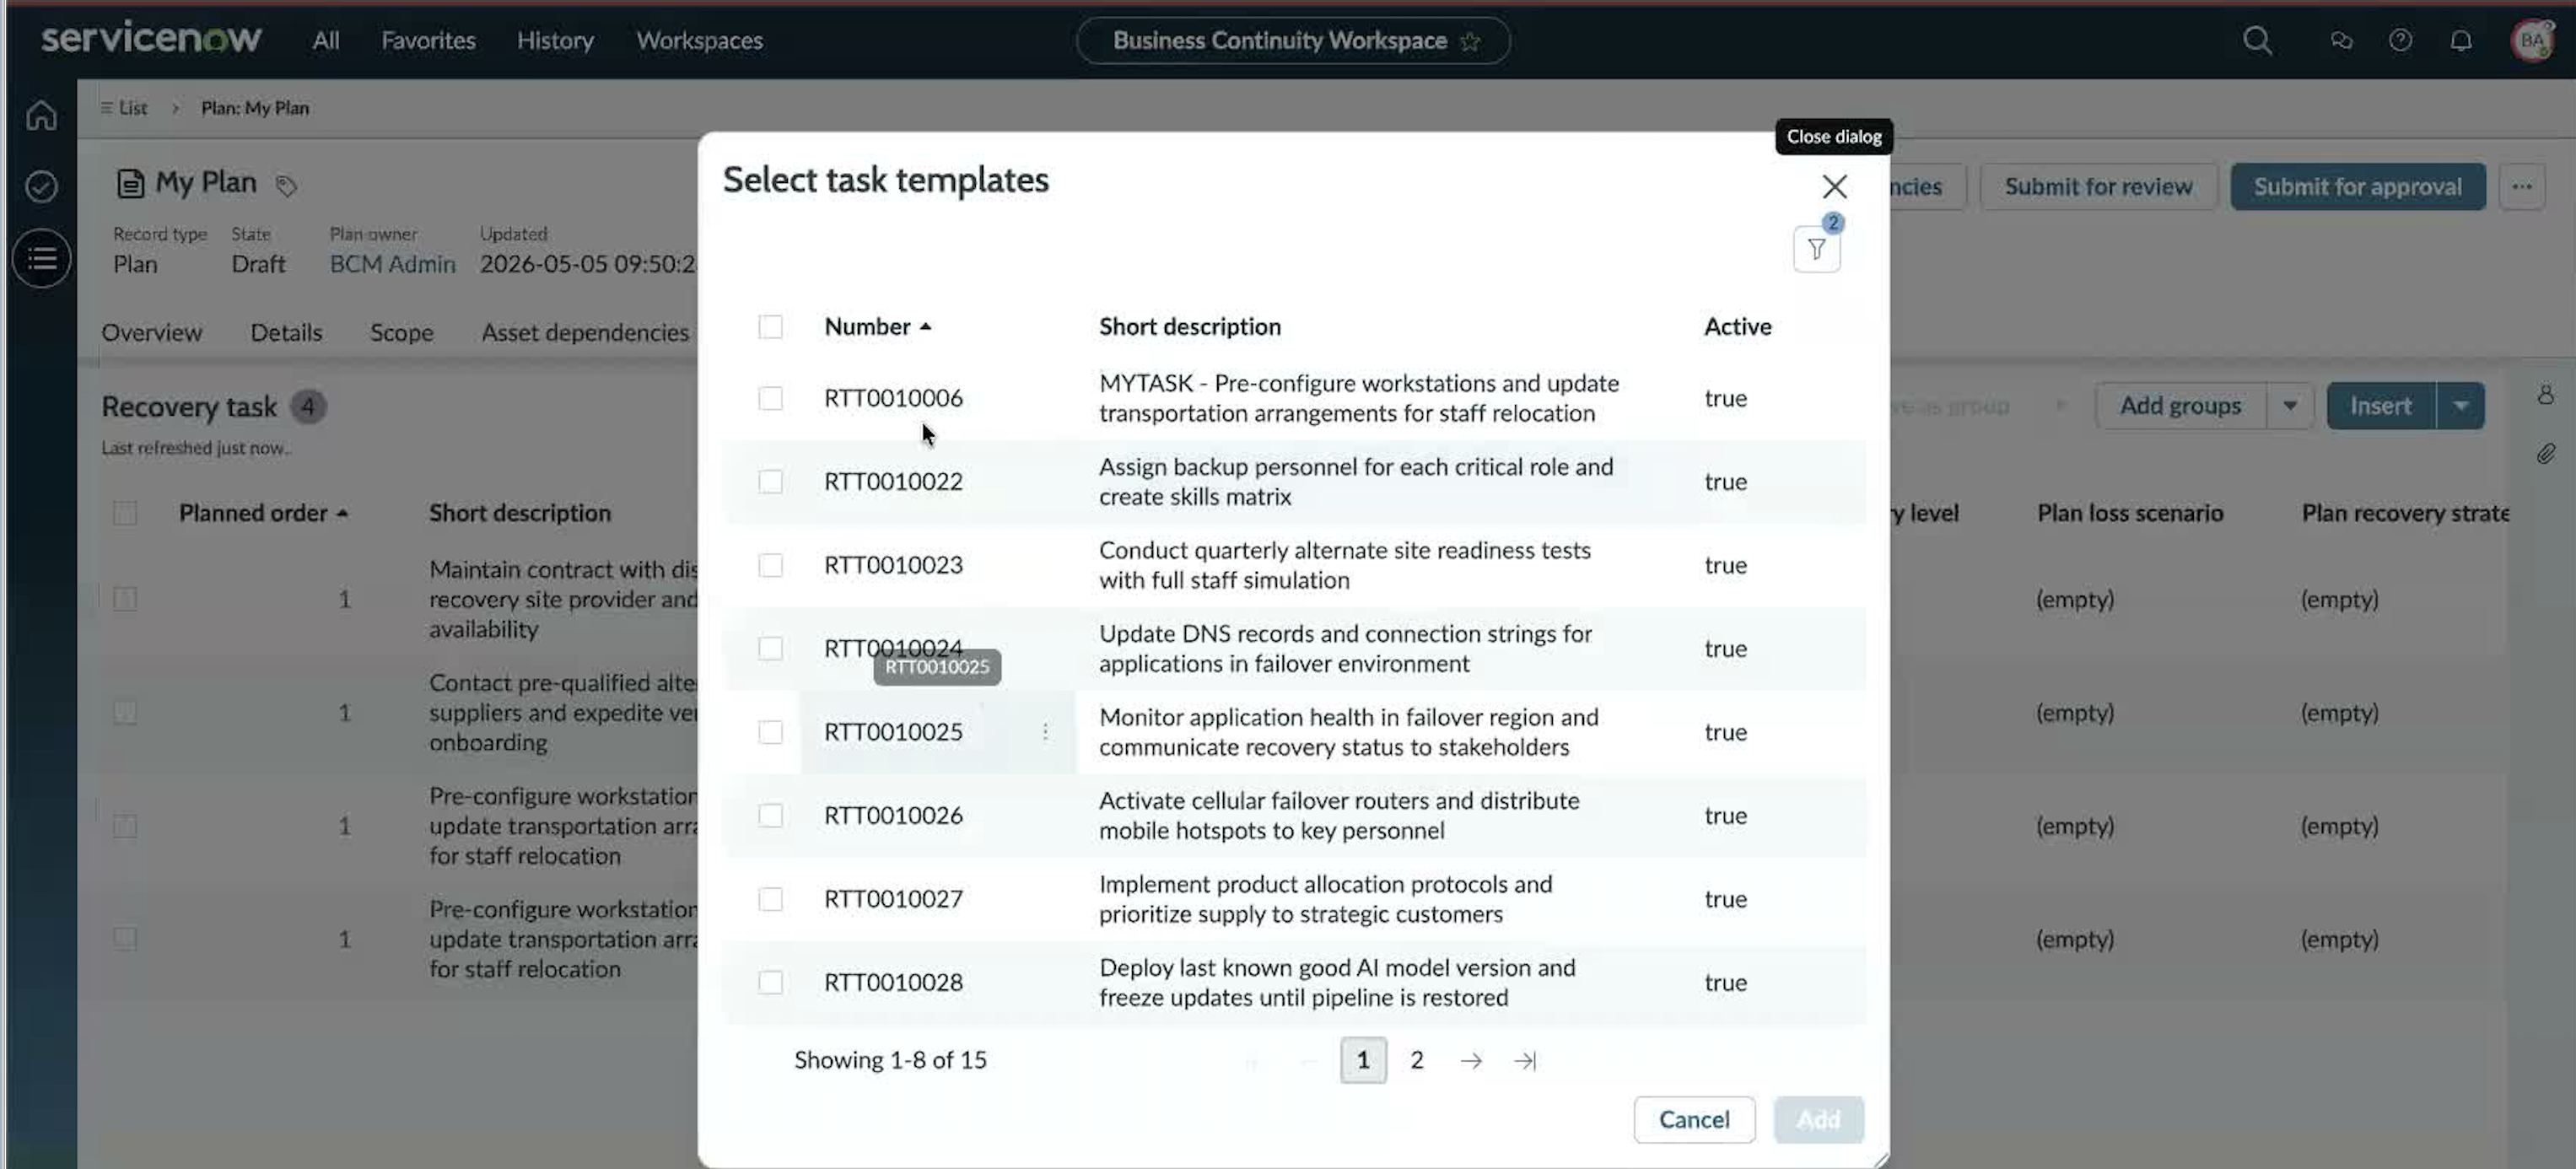Sort by Planned order column header

263,513
